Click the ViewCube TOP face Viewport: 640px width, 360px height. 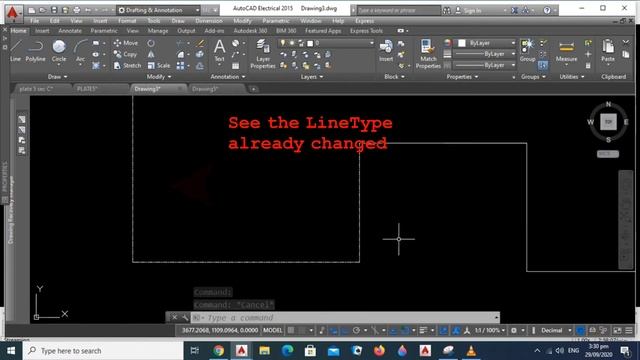pyautogui.click(x=608, y=122)
